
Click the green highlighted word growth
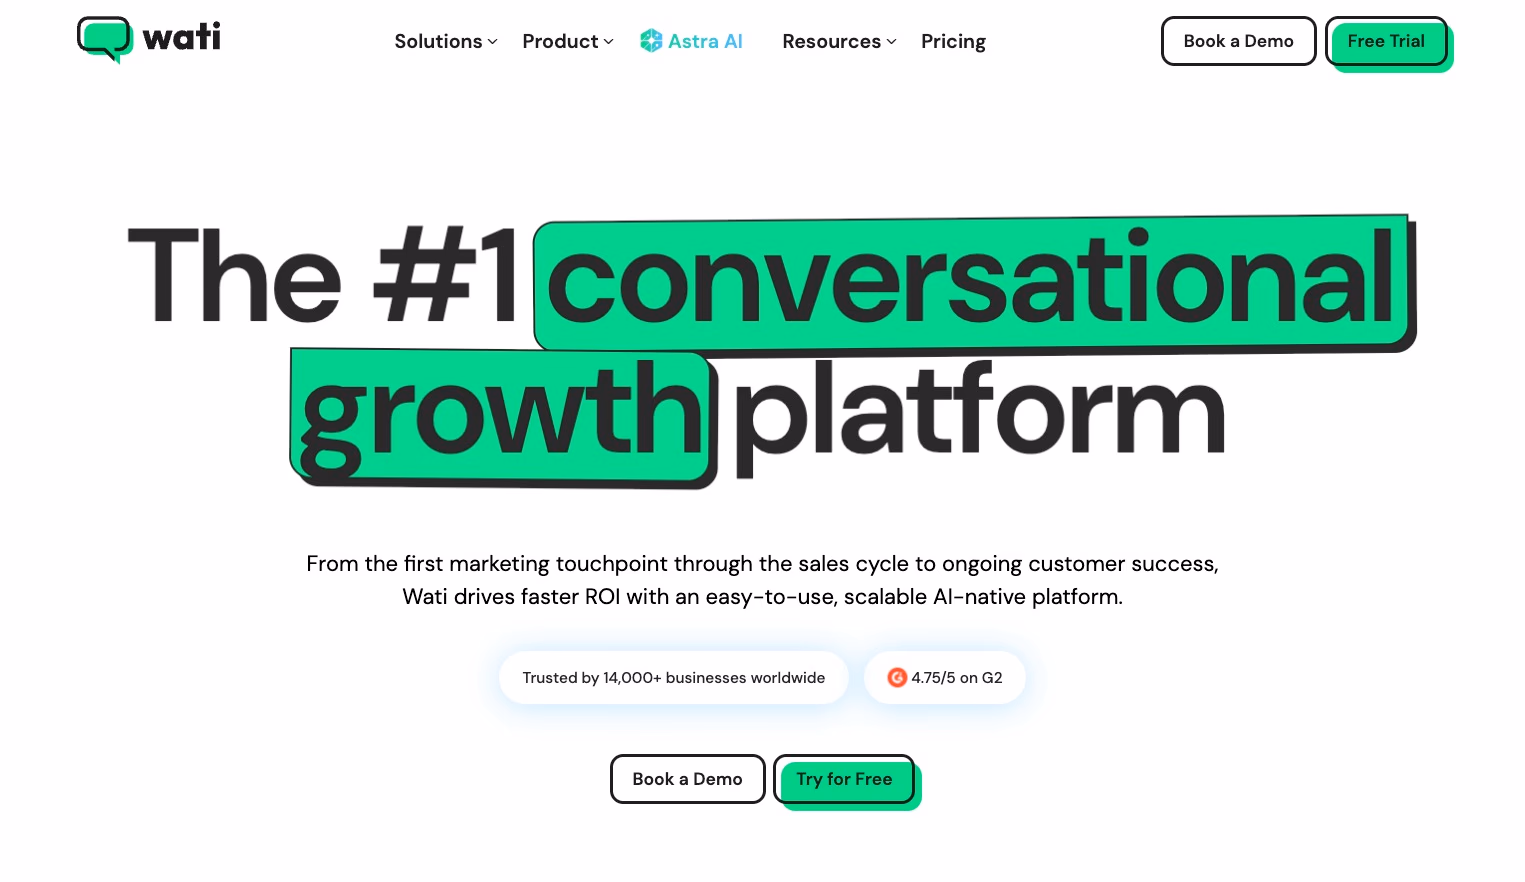click(502, 414)
